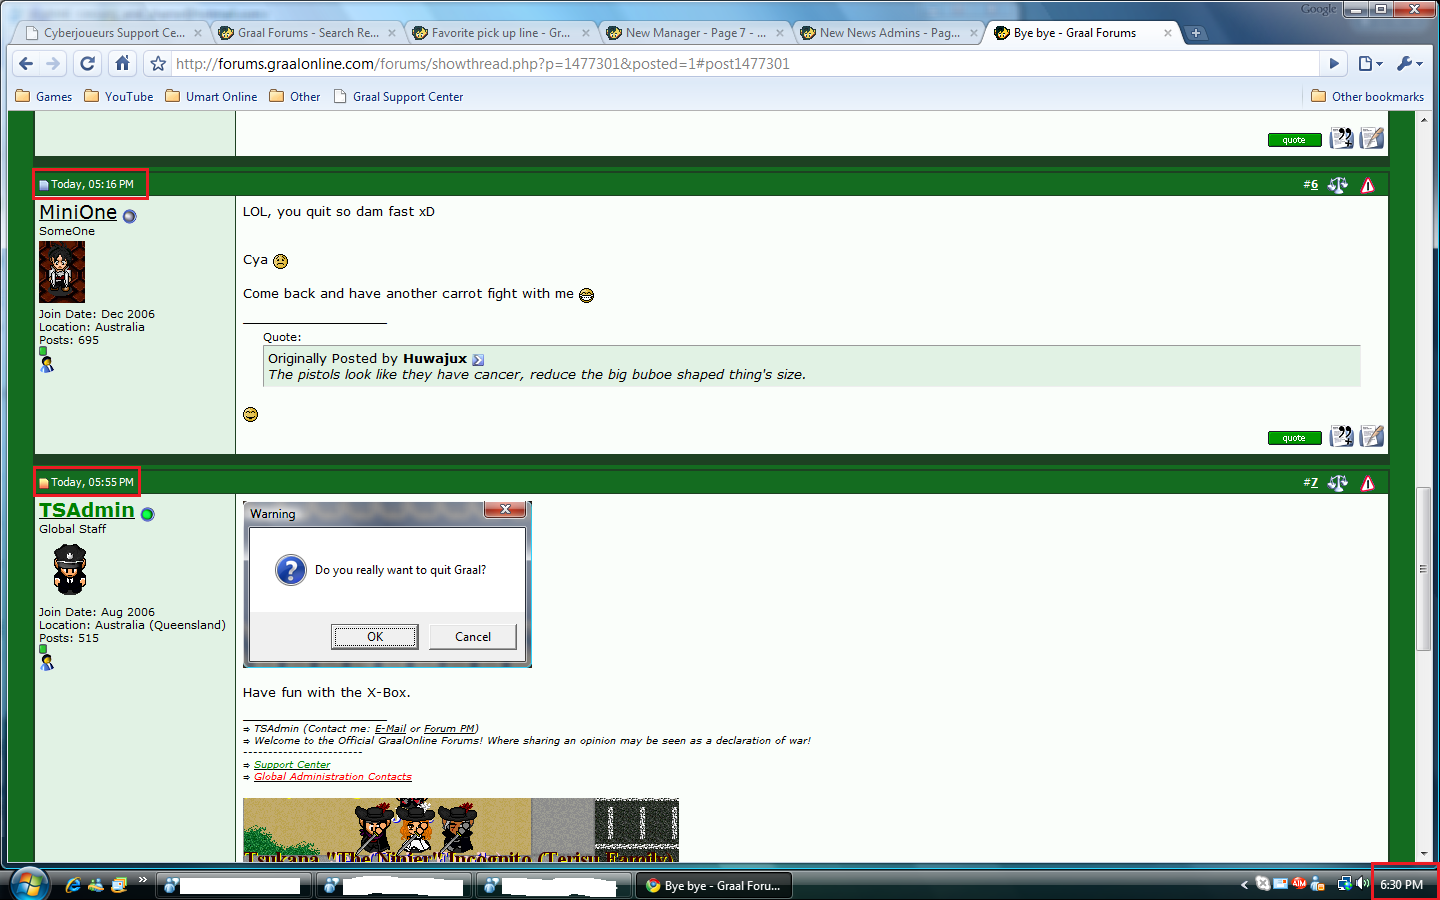Click the quick reply icon on MiniOne's post
Viewport: 1440px width, 900px height.
[x=1372, y=437]
